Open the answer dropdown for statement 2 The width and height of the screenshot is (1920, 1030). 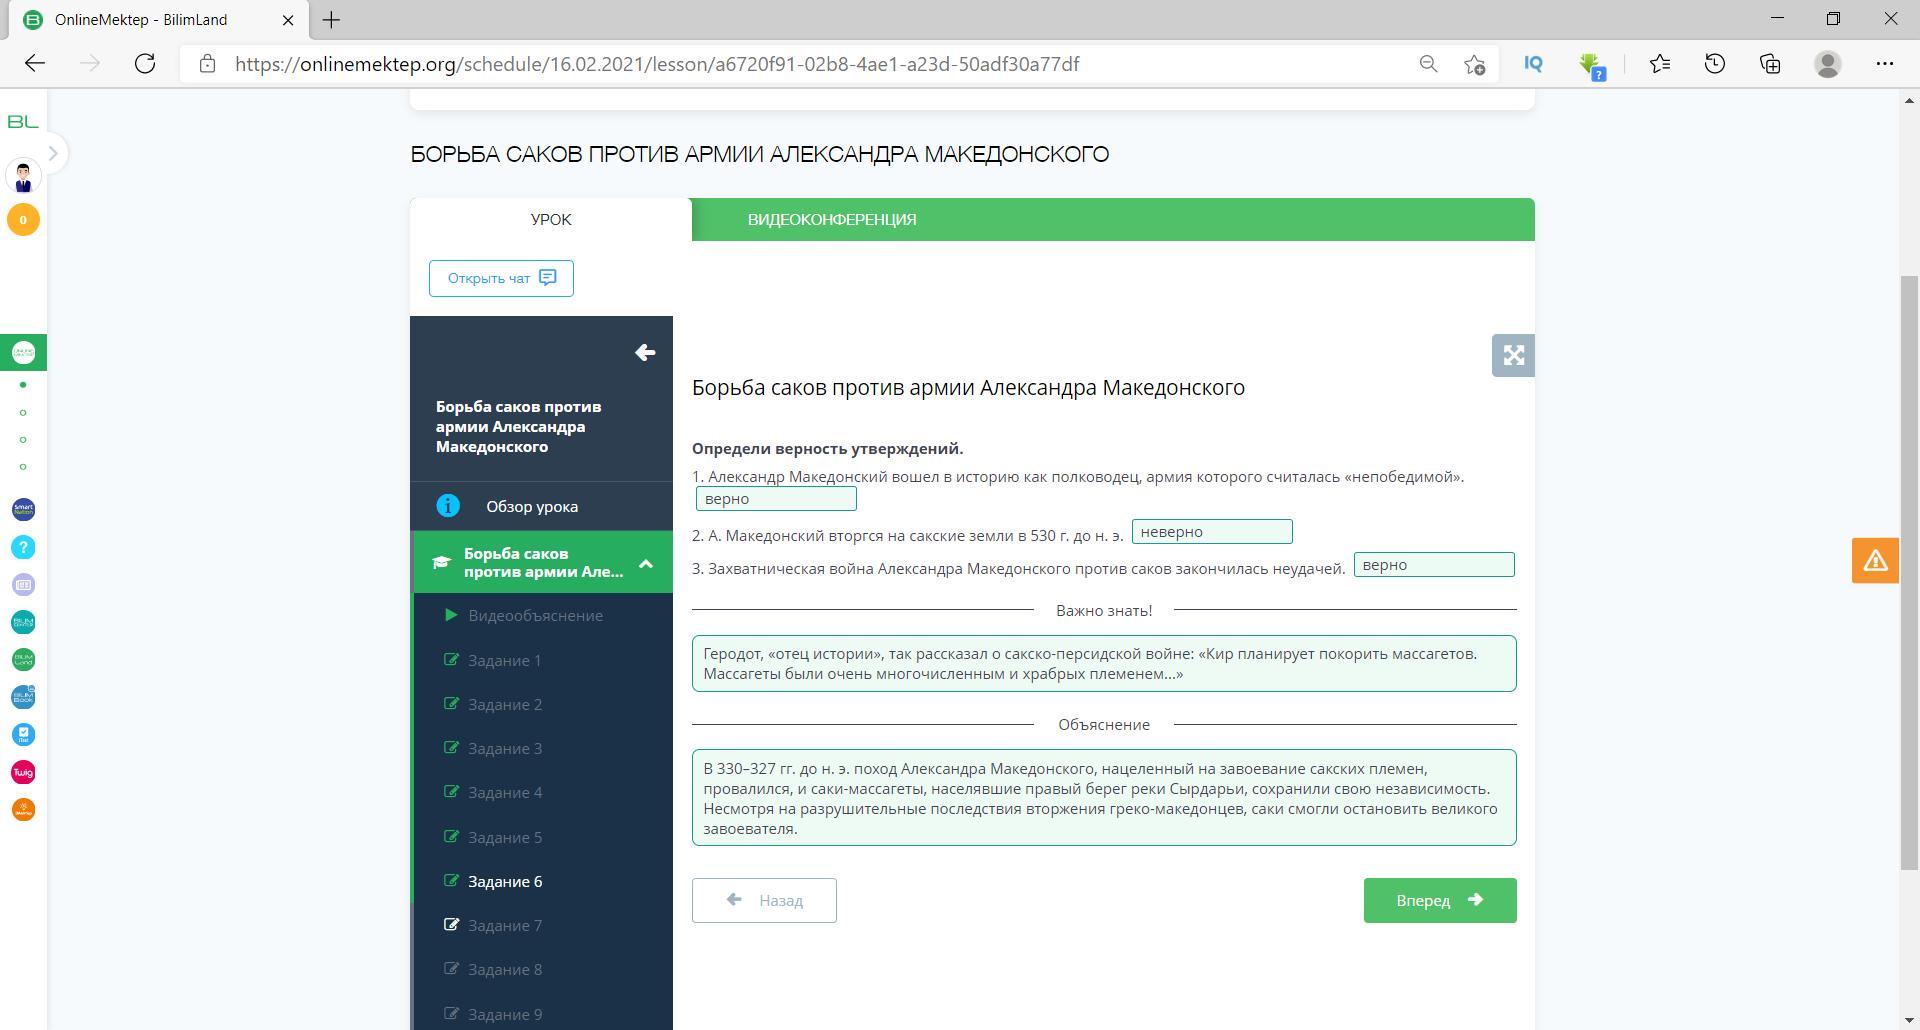(x=1212, y=532)
